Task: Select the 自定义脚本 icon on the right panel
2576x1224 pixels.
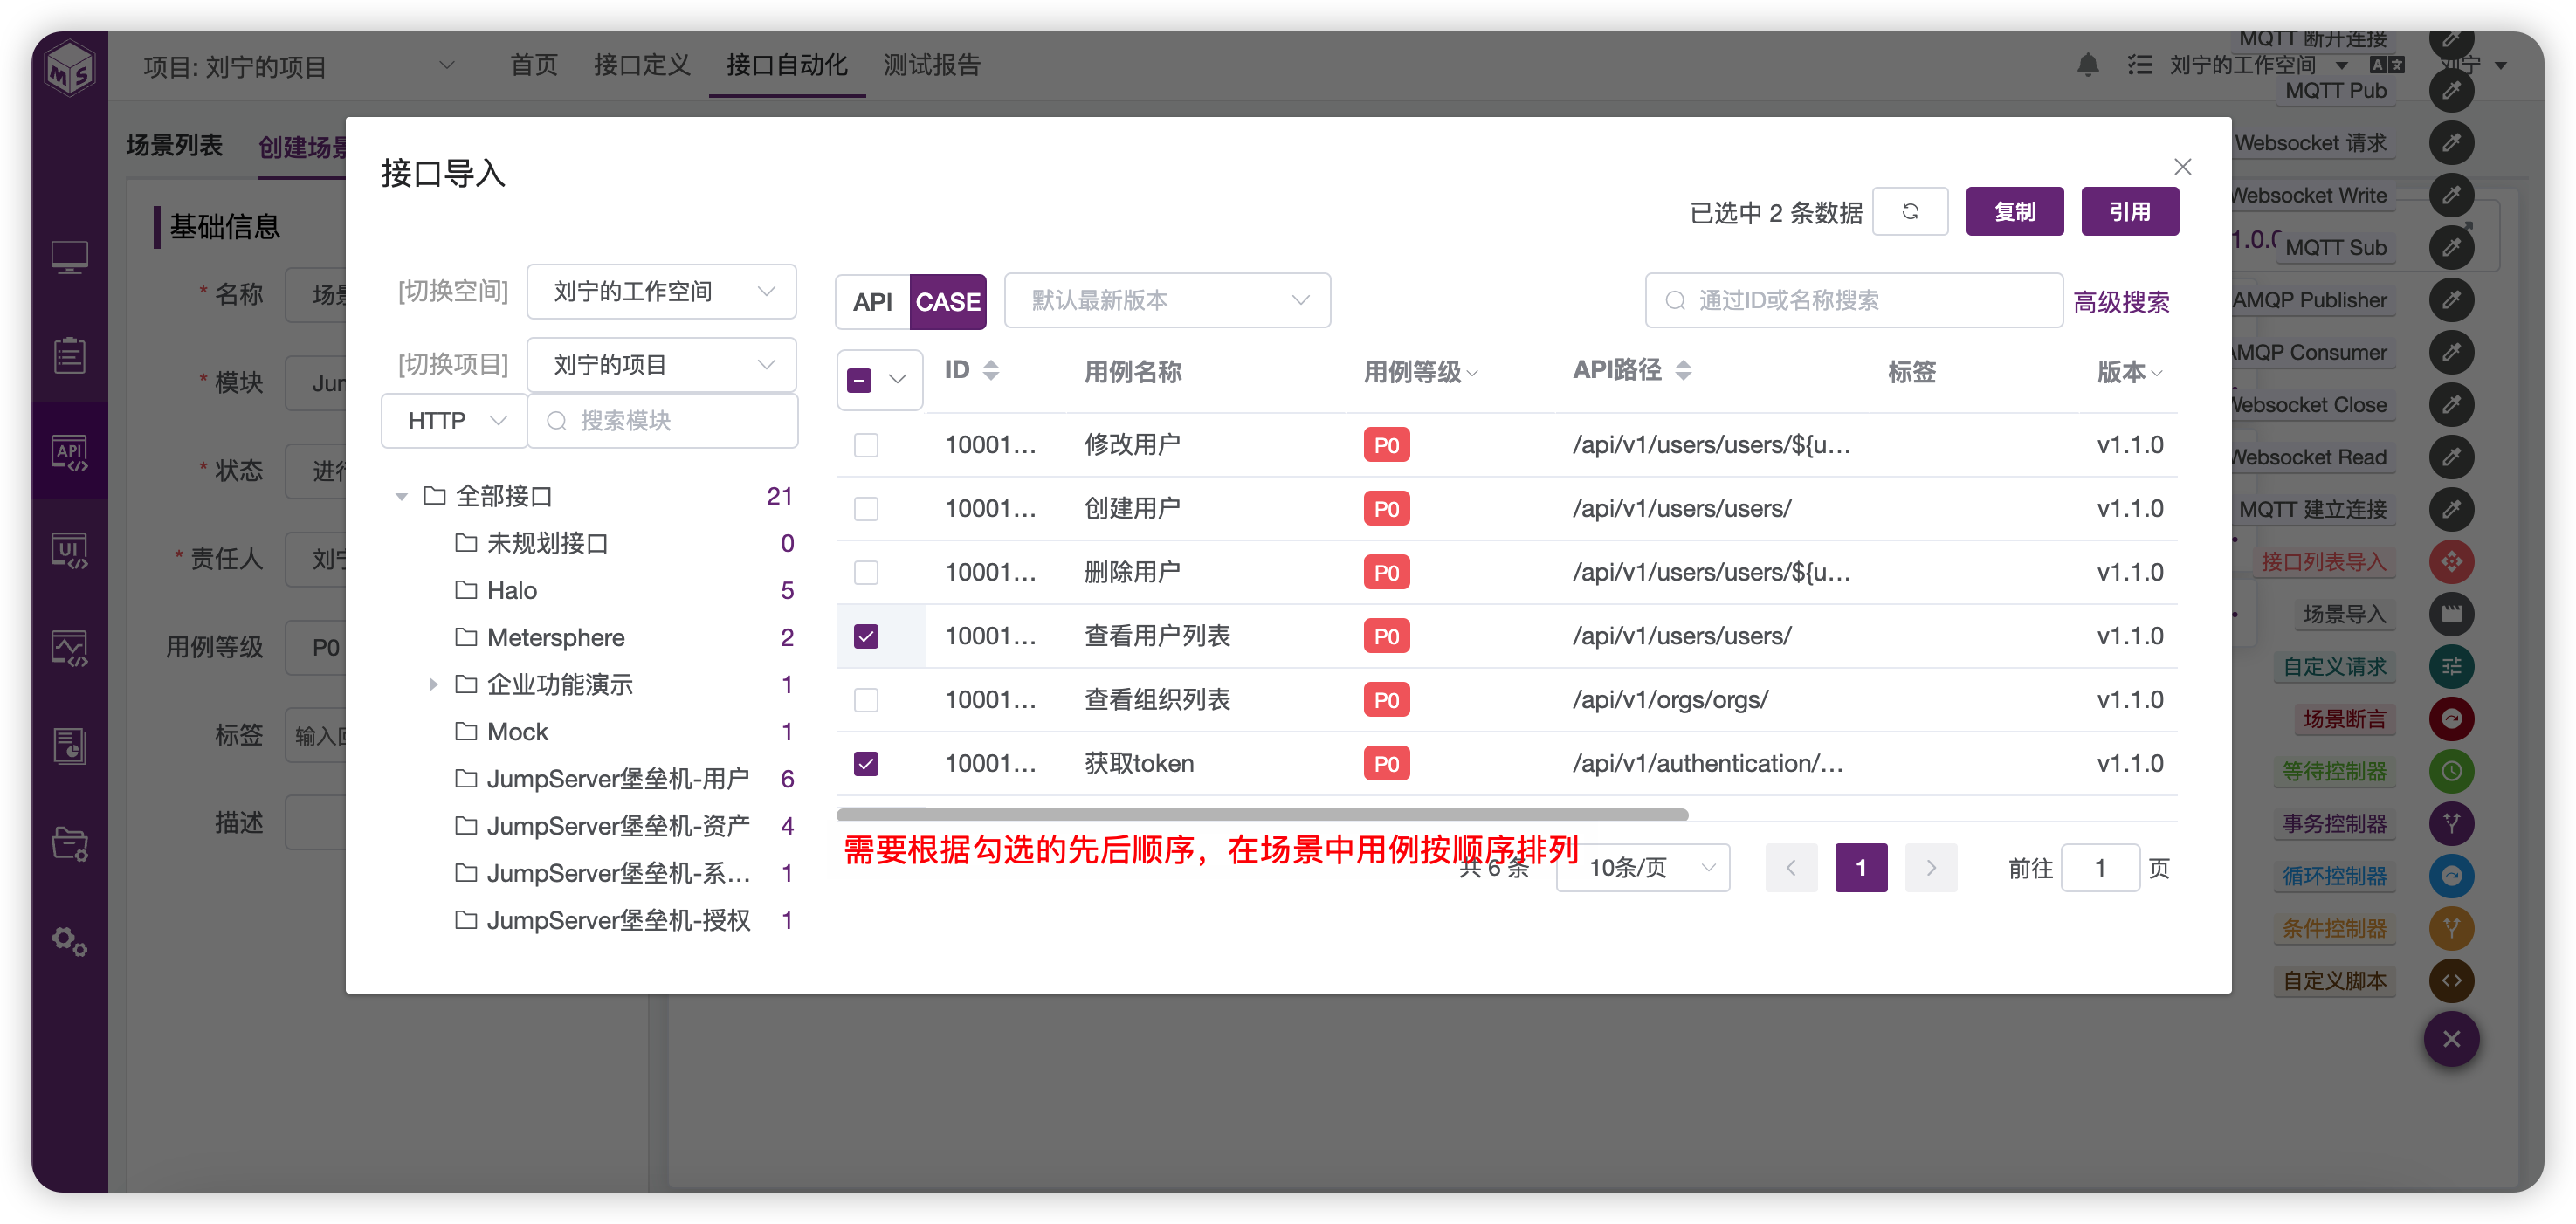Action: (2451, 981)
